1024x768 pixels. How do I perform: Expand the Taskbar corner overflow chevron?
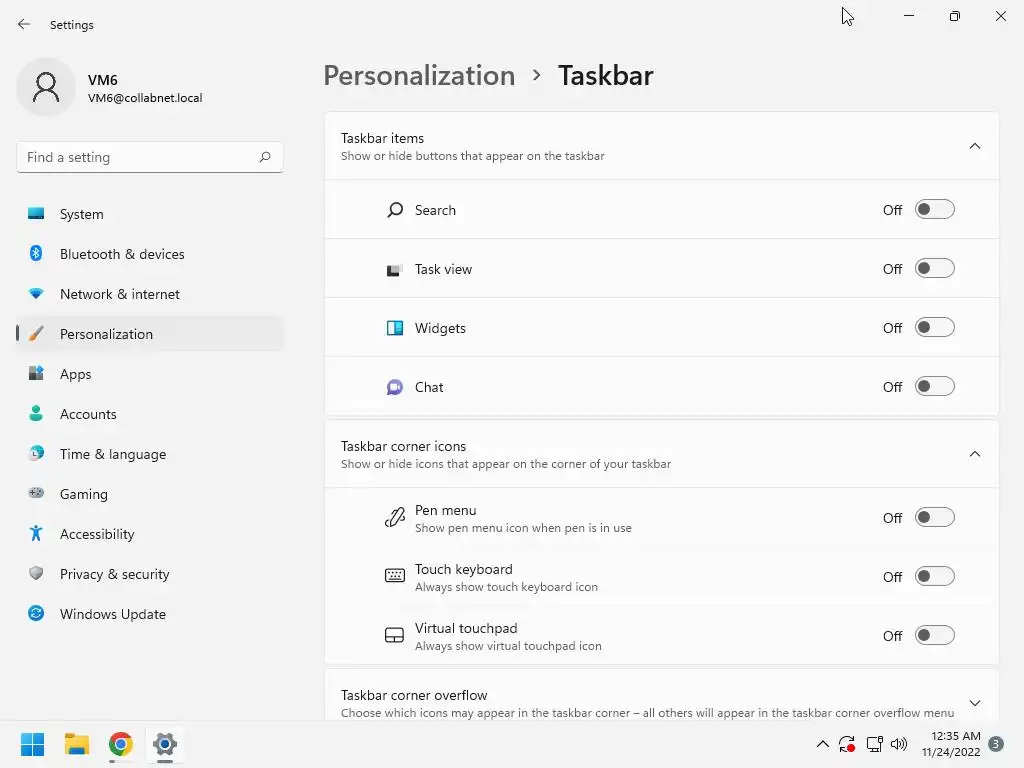(x=974, y=703)
